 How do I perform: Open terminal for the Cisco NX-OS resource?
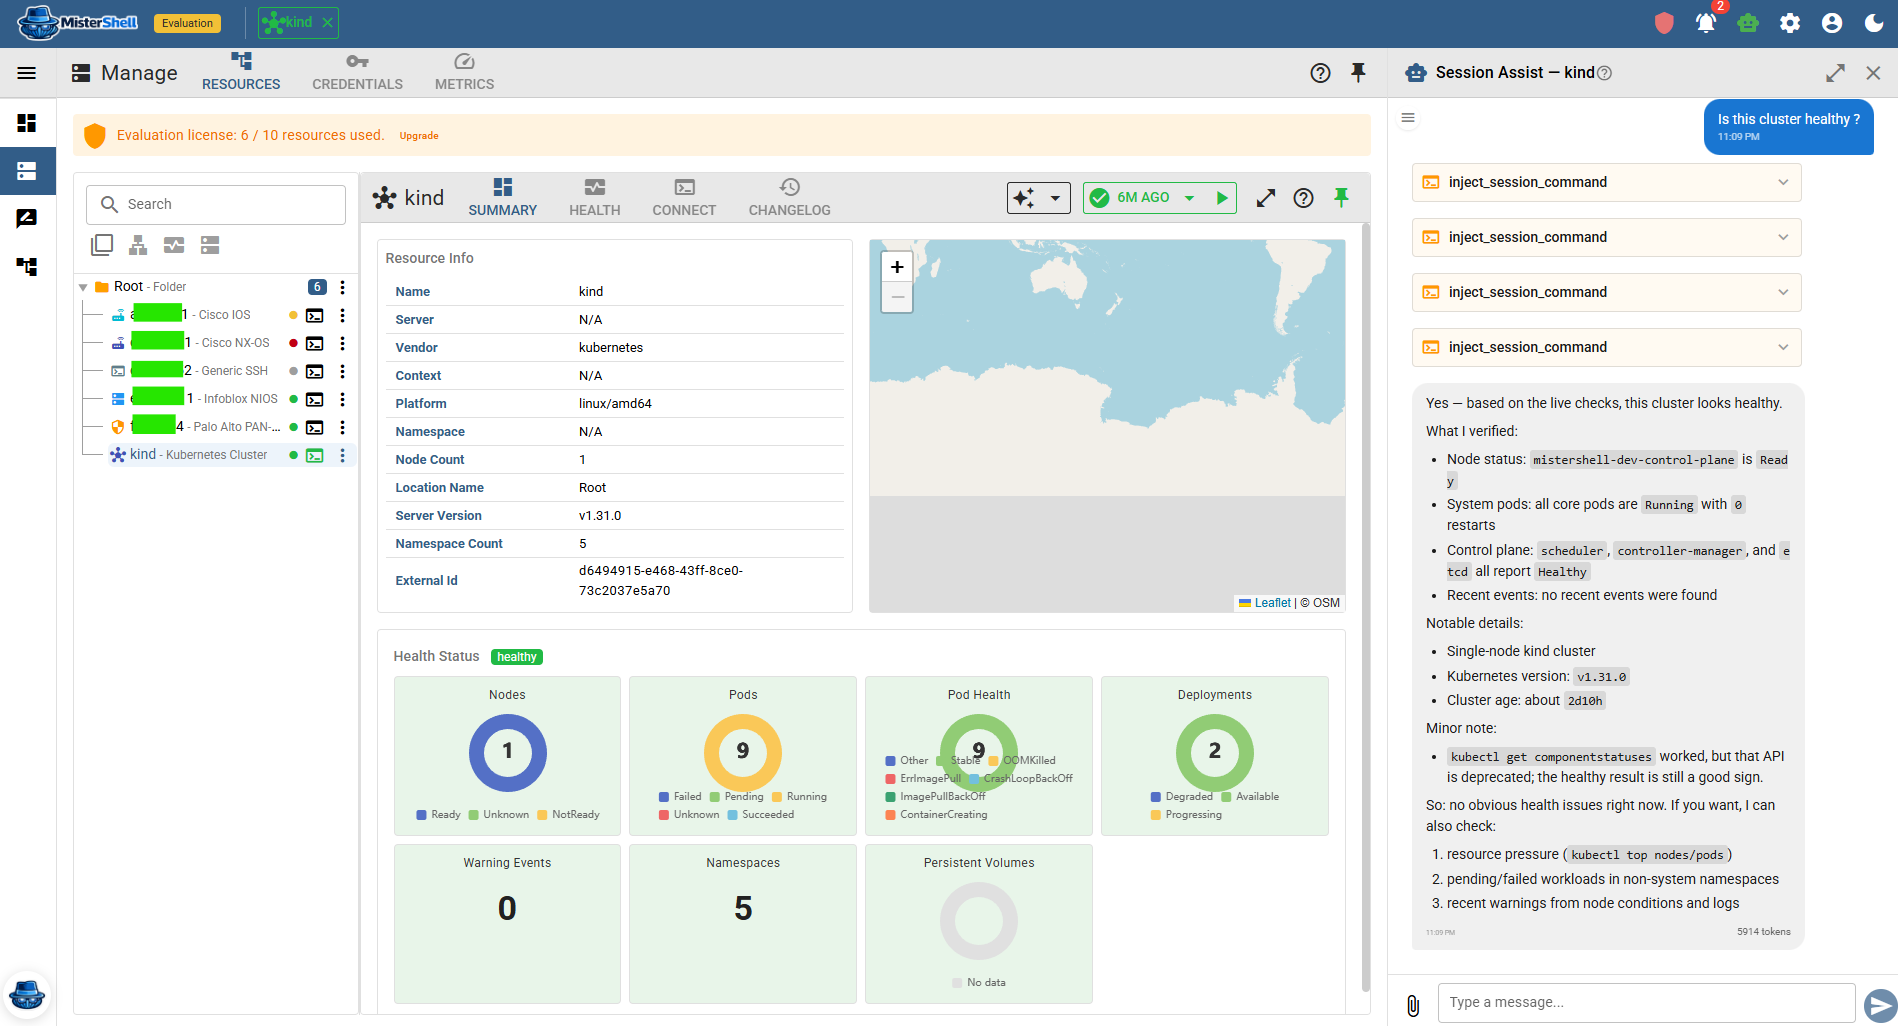[x=315, y=343]
